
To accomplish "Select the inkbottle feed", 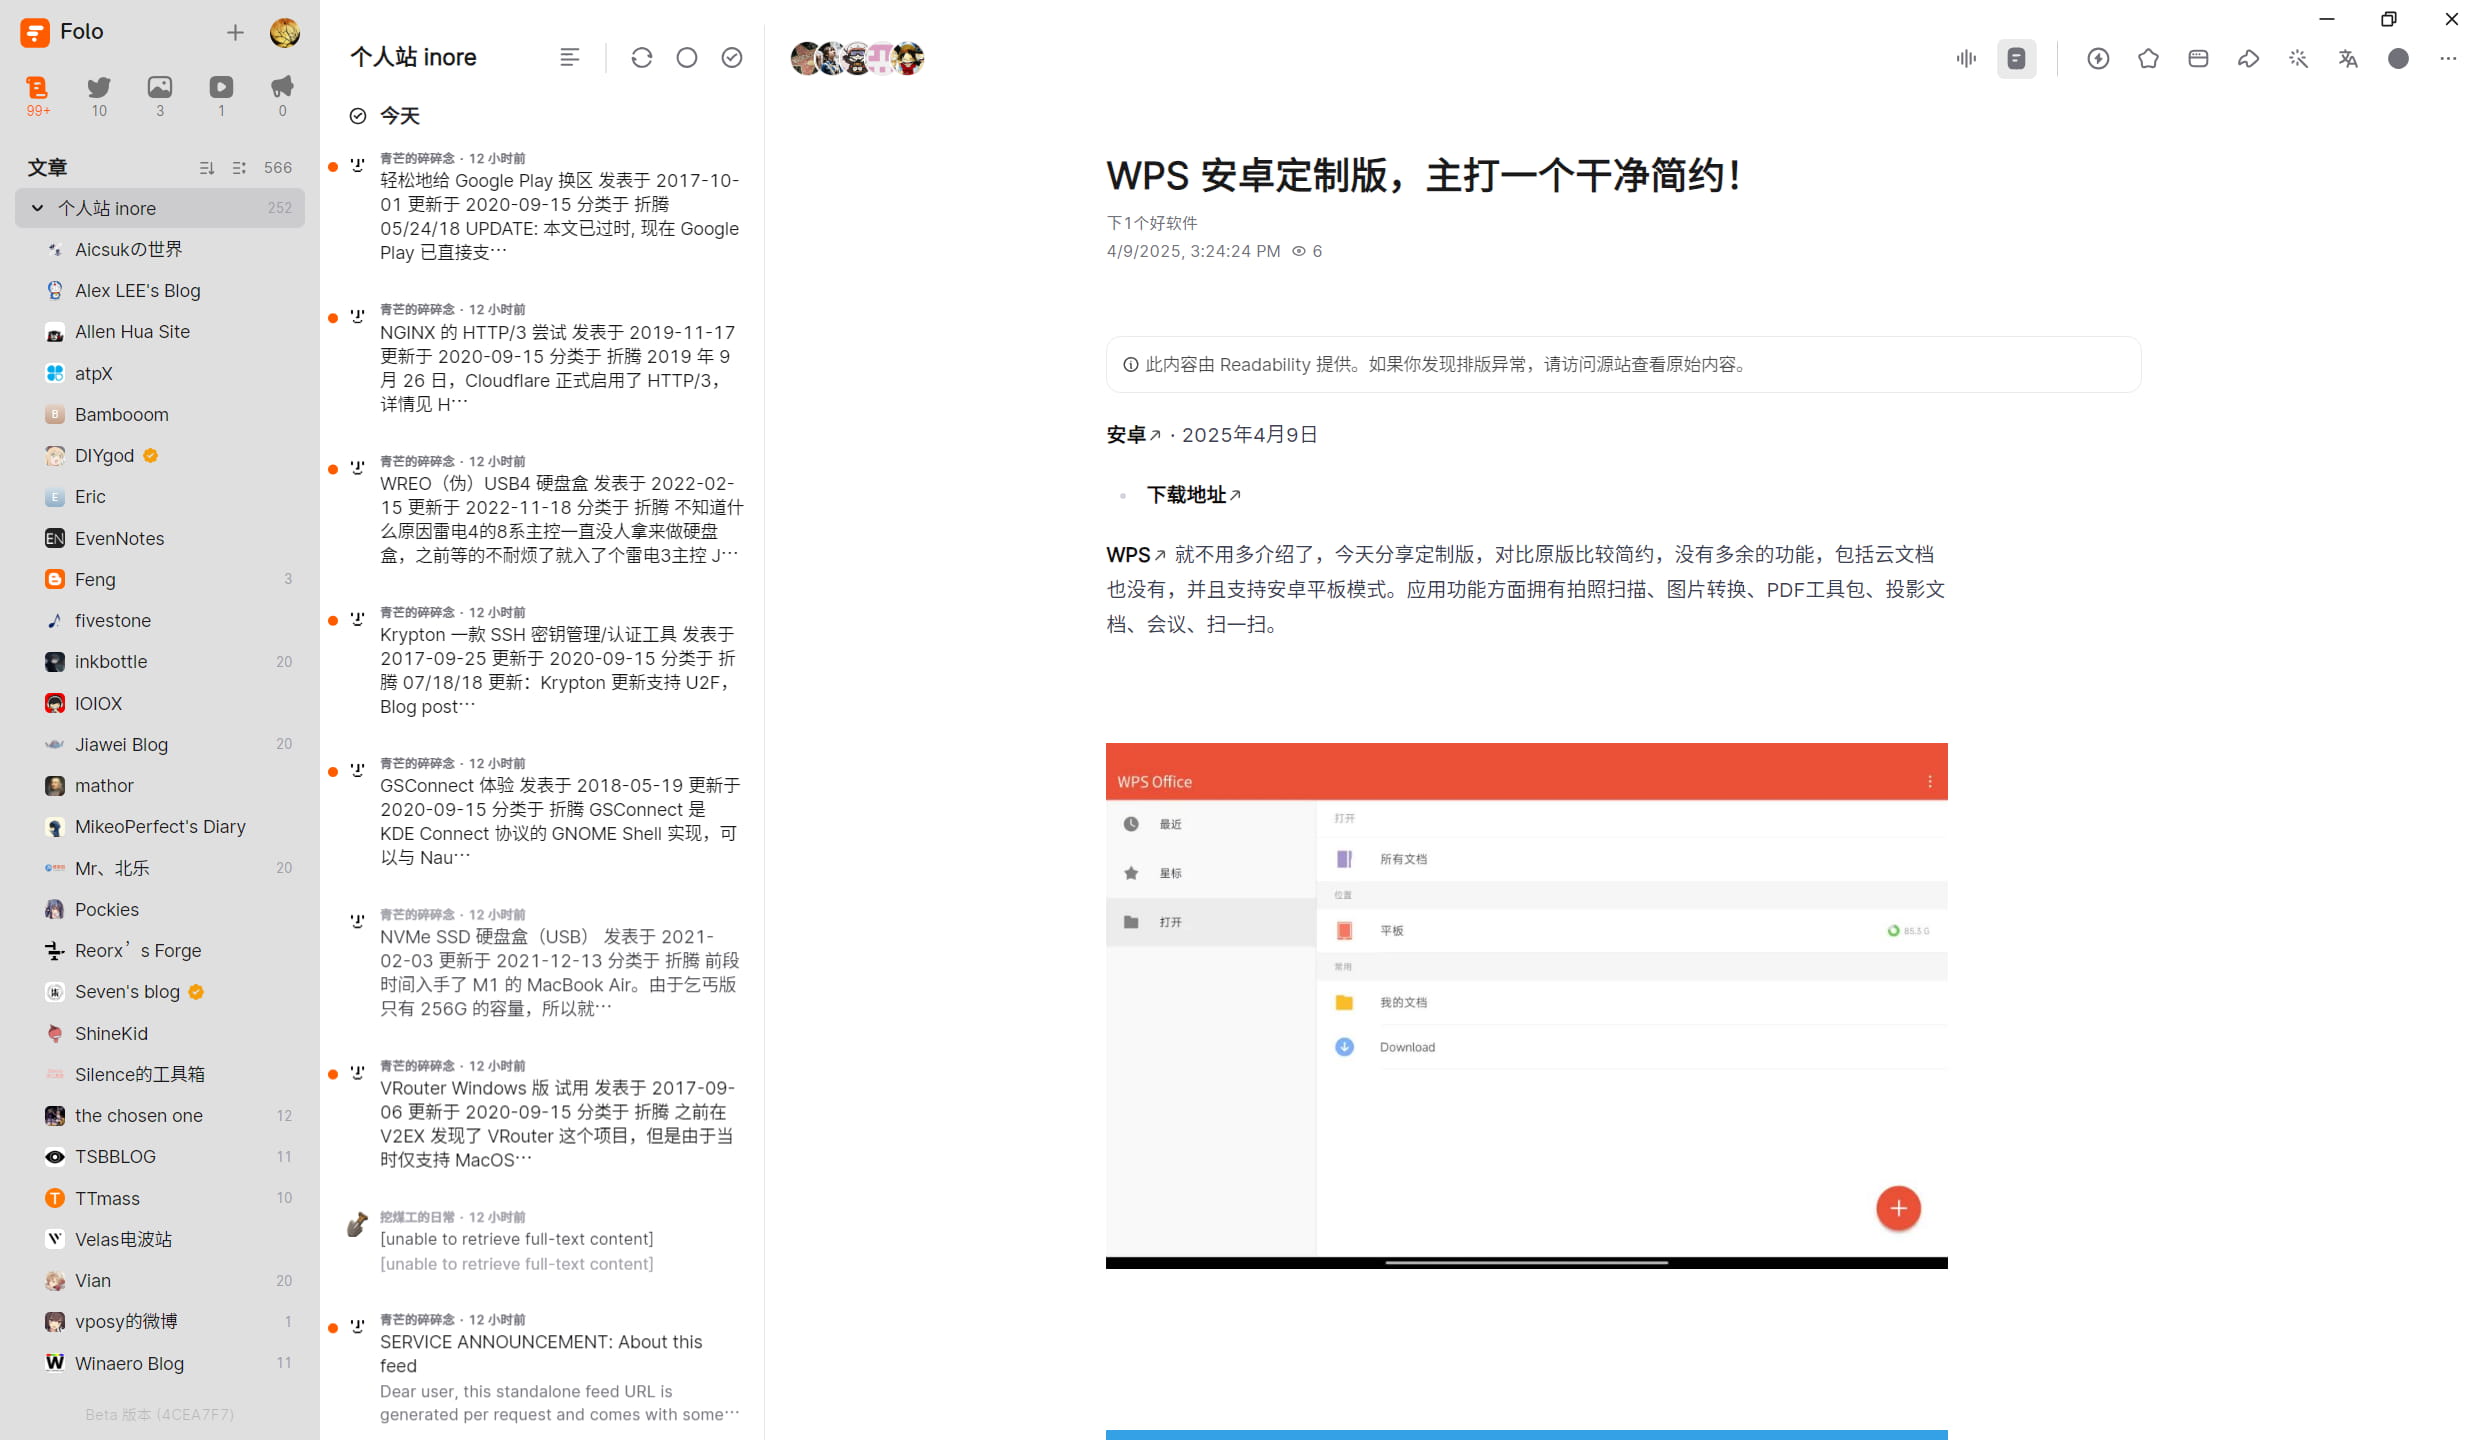I will click(160, 662).
